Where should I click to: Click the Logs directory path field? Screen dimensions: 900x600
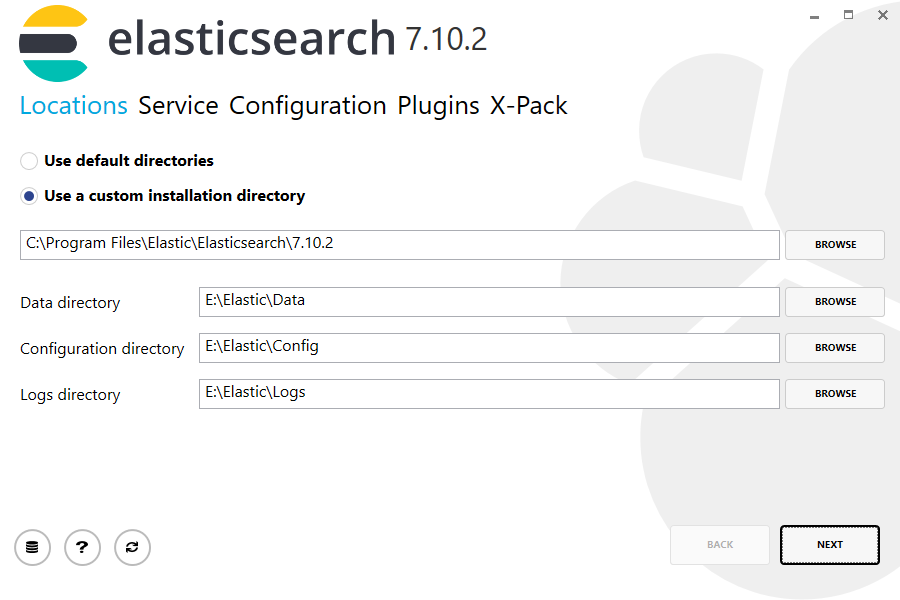tap(489, 393)
